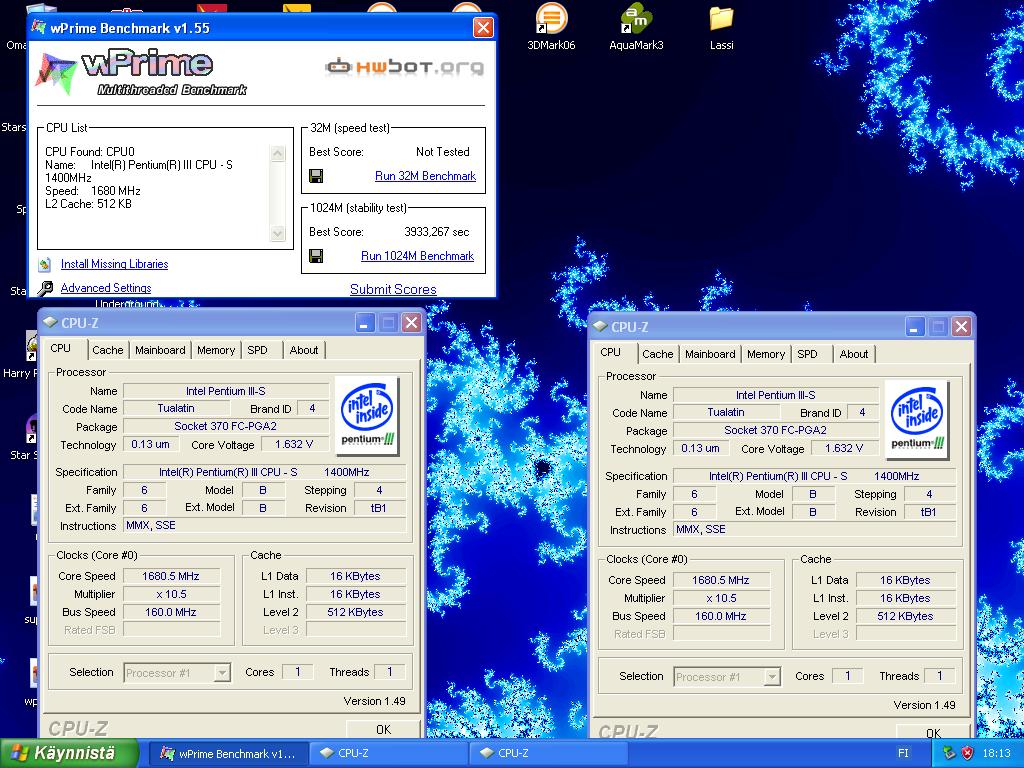Open the Käynnistä start menu
The height and width of the screenshot is (768, 1024).
point(69,753)
